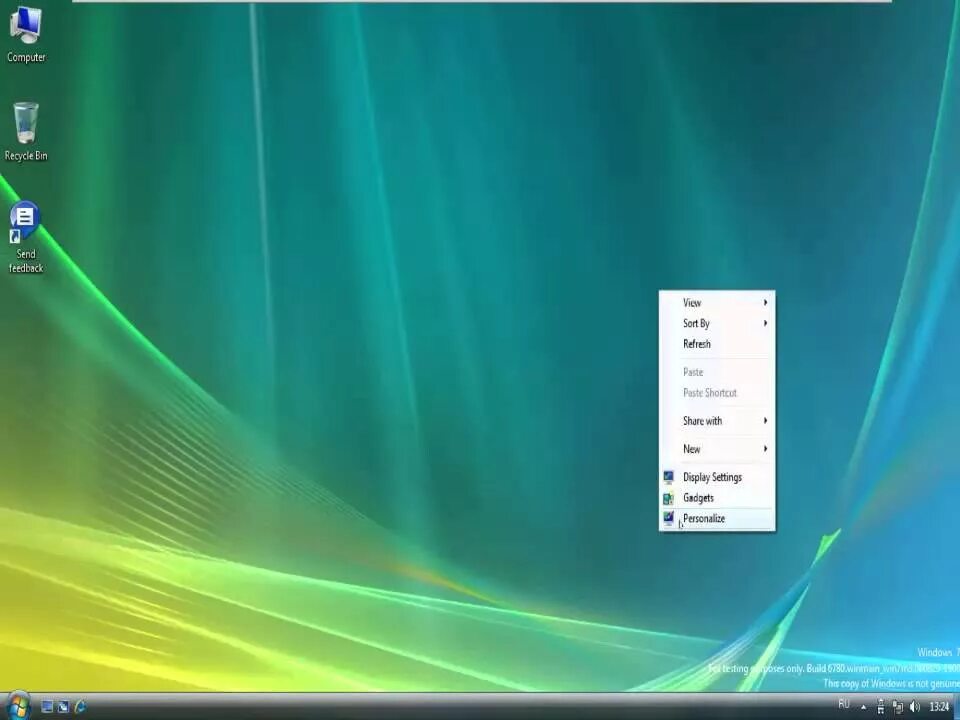Click the Switch windows quick launch icon
960x720 pixels.
63,707
